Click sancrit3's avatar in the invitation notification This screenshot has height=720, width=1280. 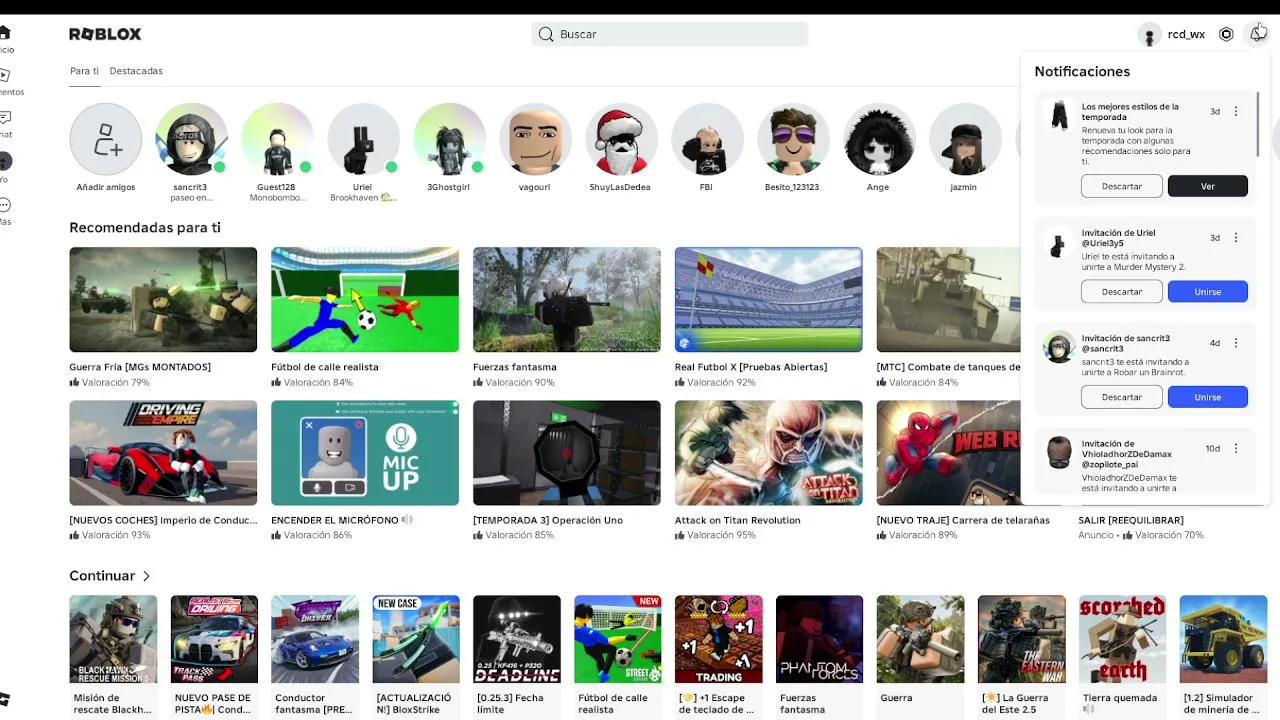1059,347
